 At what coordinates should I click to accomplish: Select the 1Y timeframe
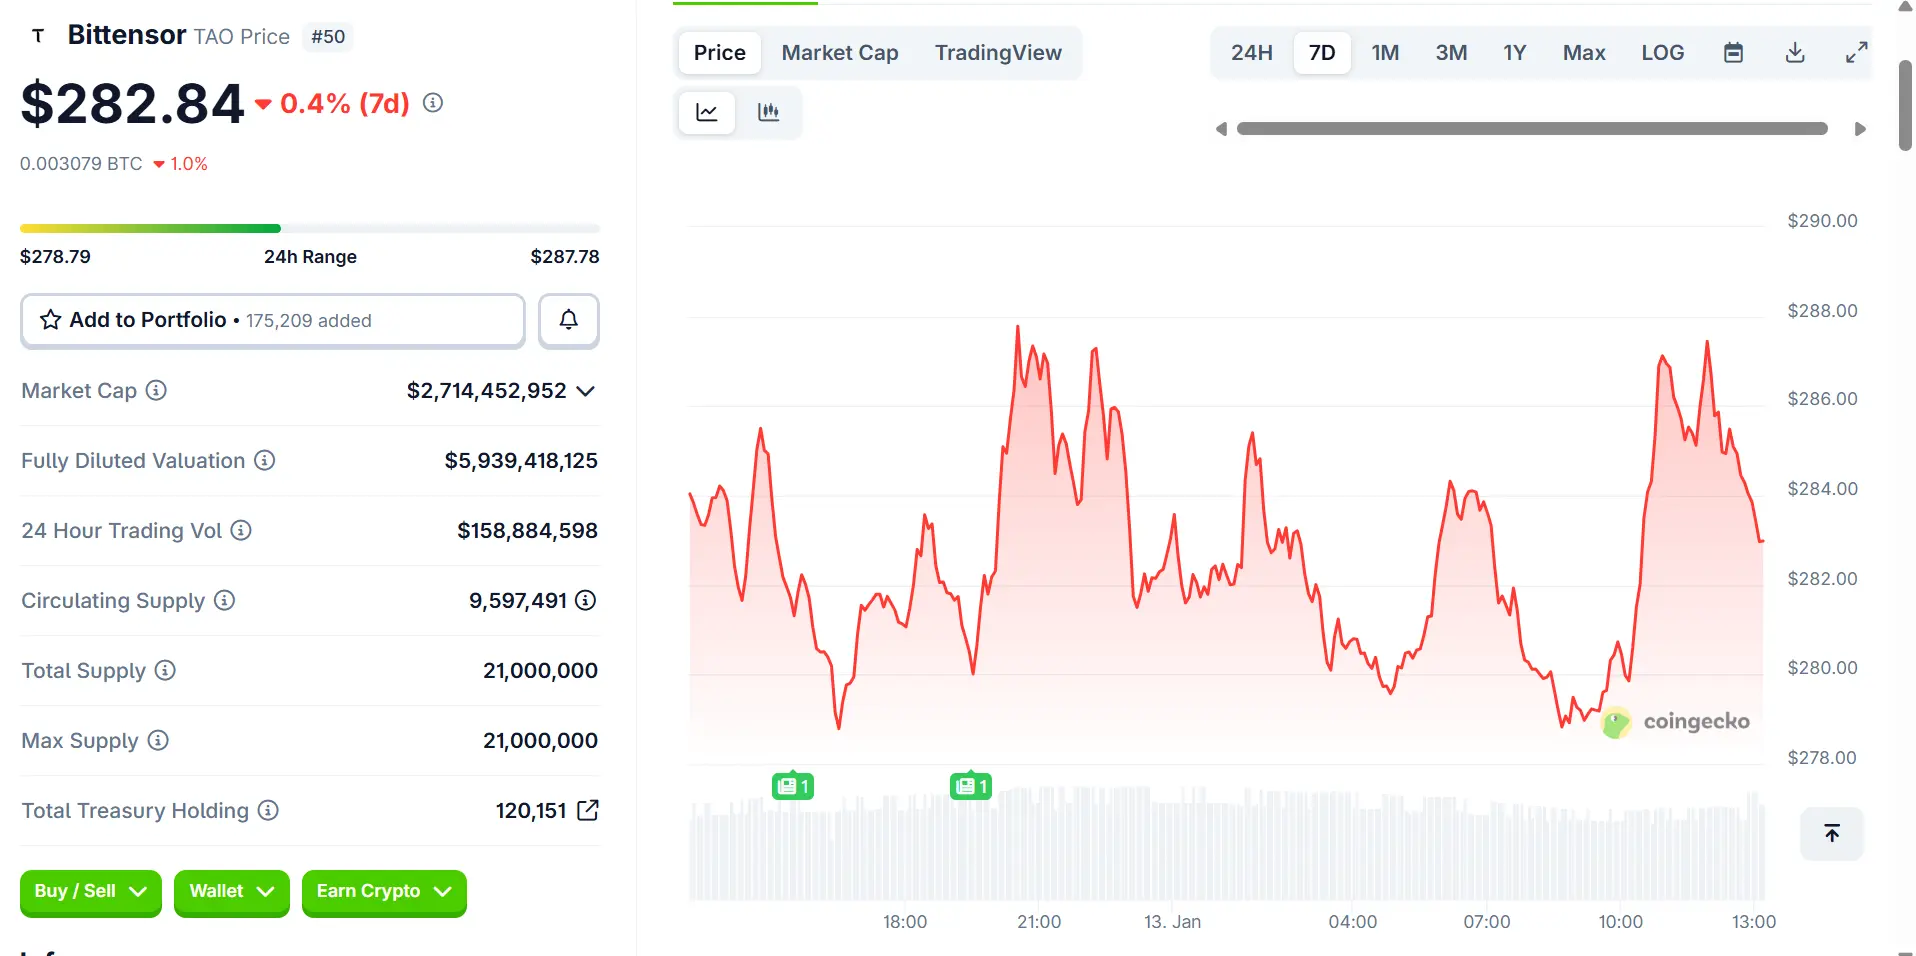1514,52
